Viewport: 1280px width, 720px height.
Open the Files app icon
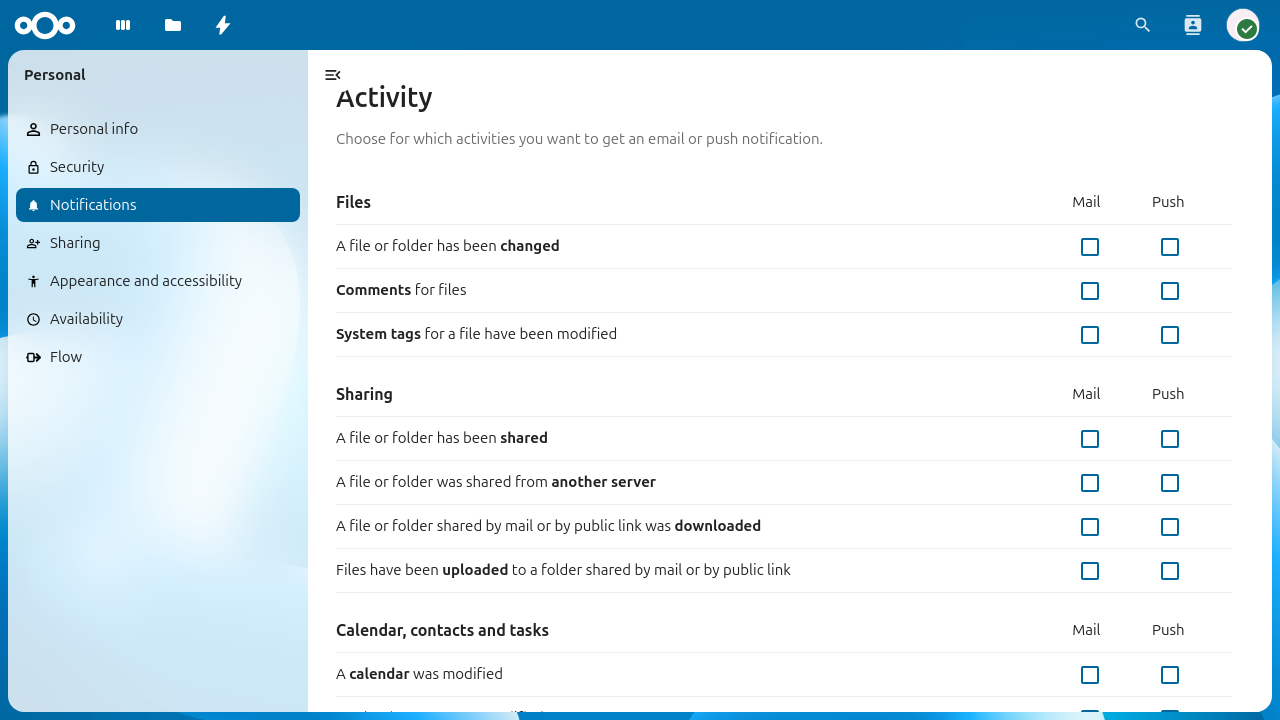pyautogui.click(x=172, y=25)
